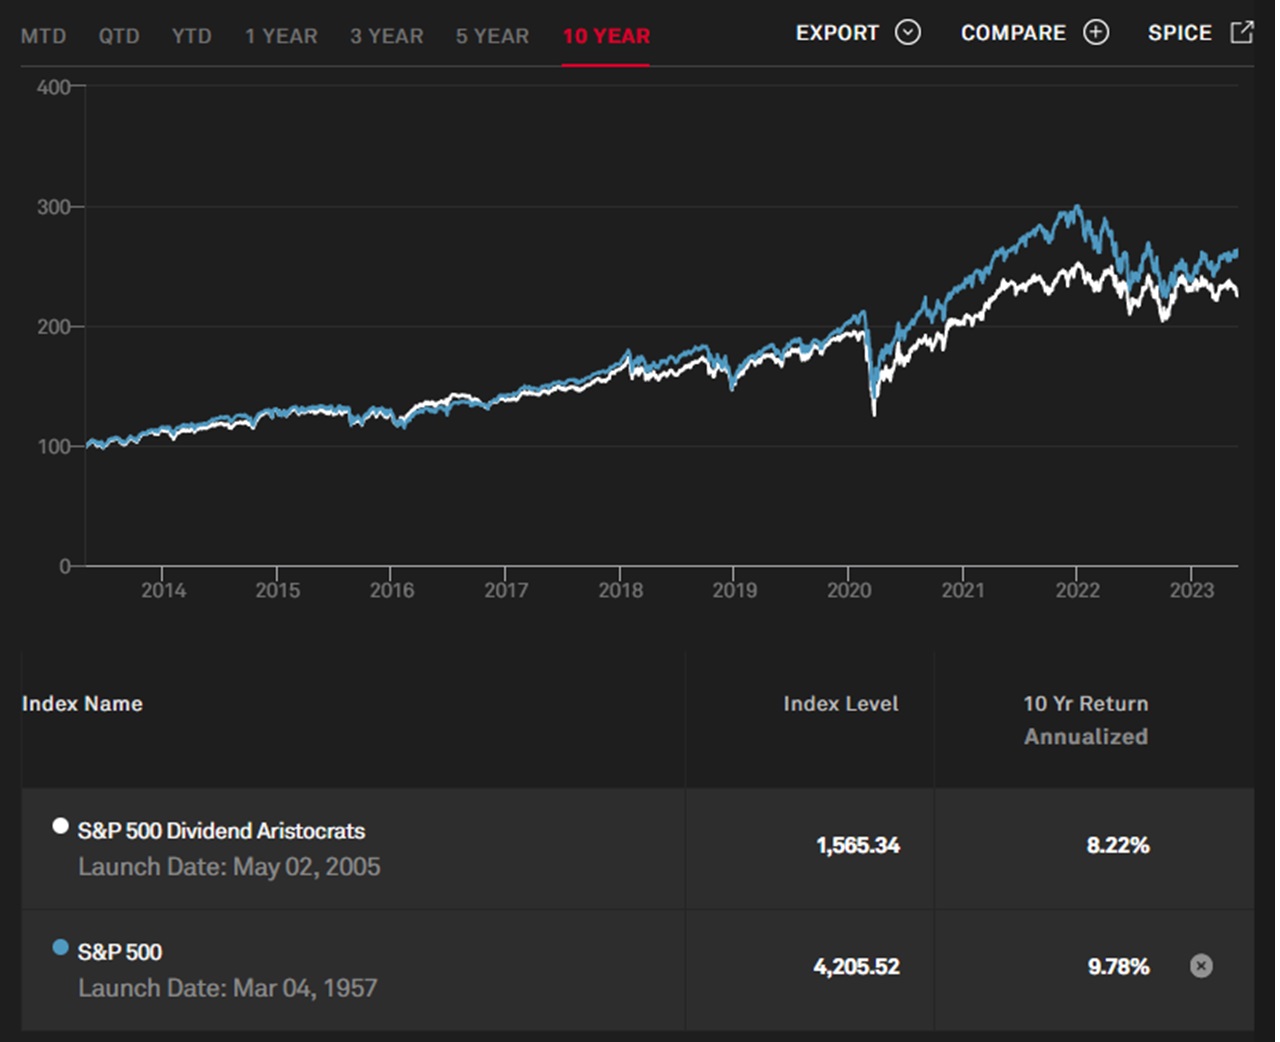Viewport: 1280px width, 1042px height.
Task: Click the 10 Yr Return Annualized header
Action: click(x=1086, y=720)
